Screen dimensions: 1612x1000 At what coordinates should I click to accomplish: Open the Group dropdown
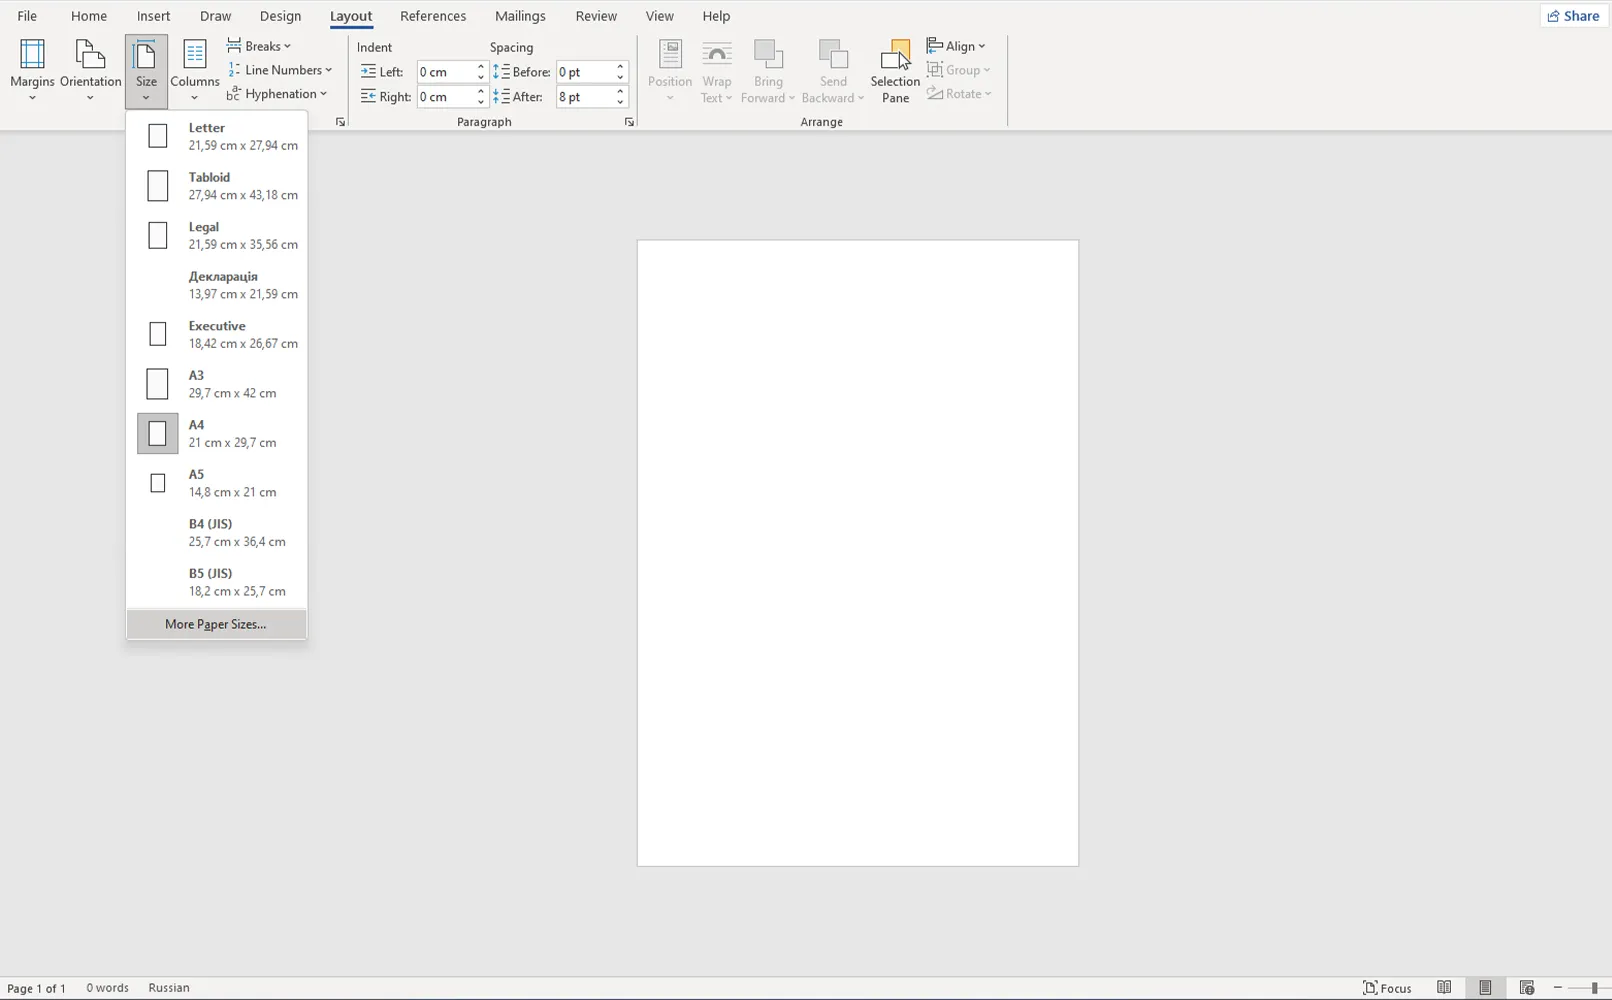(958, 70)
